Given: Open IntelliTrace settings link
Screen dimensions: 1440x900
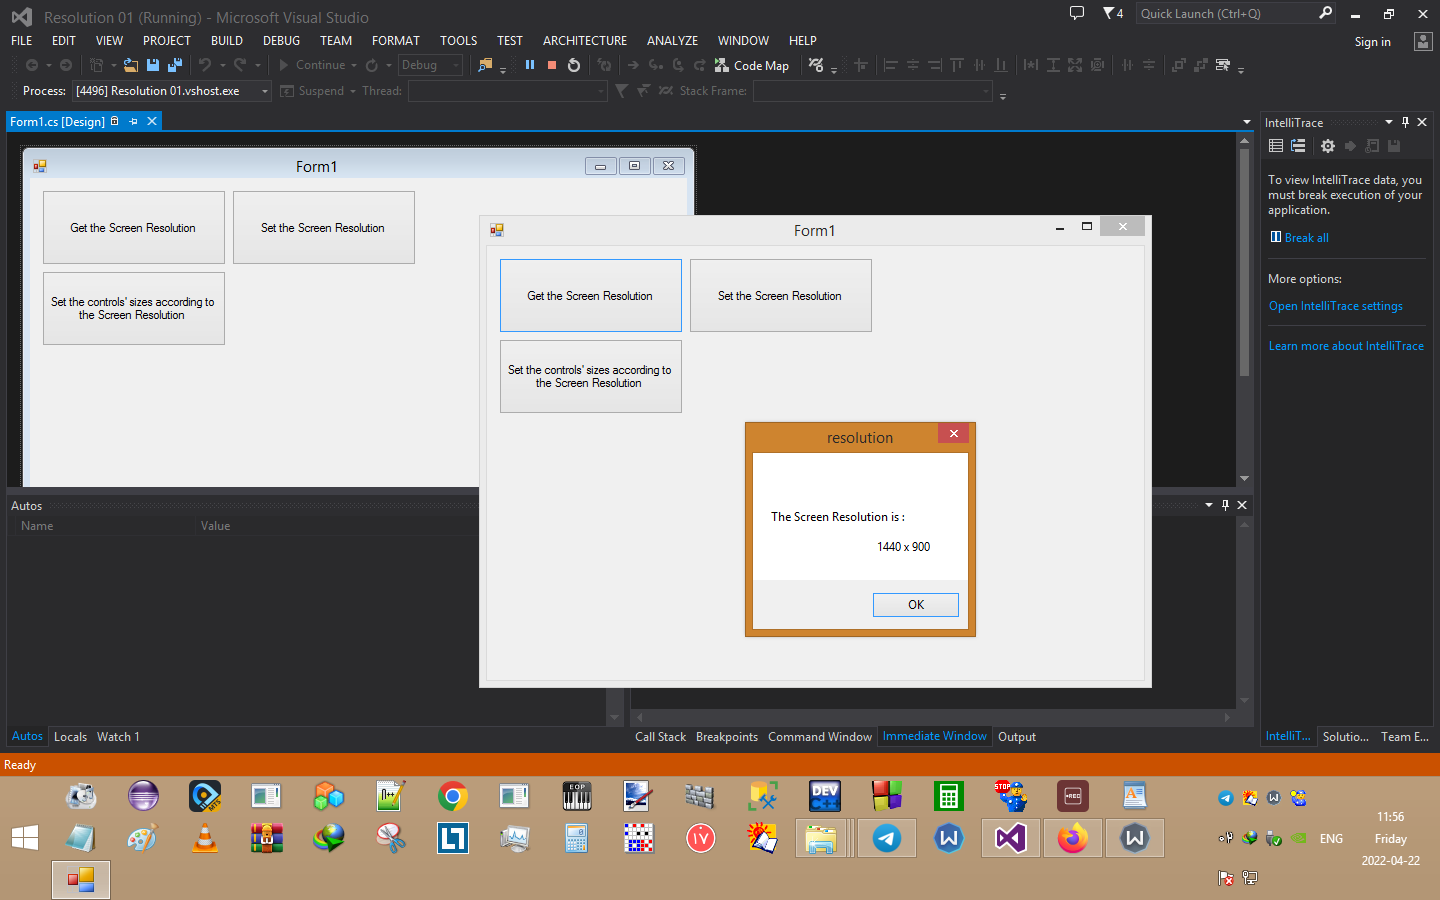Looking at the screenshot, I should point(1336,306).
